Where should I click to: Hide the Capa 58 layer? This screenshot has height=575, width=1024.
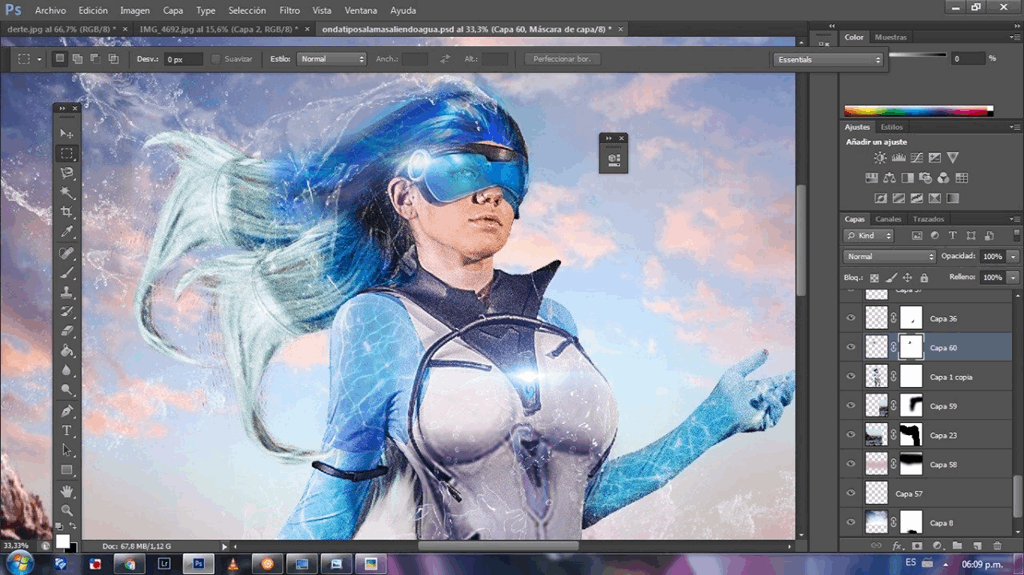(x=851, y=464)
